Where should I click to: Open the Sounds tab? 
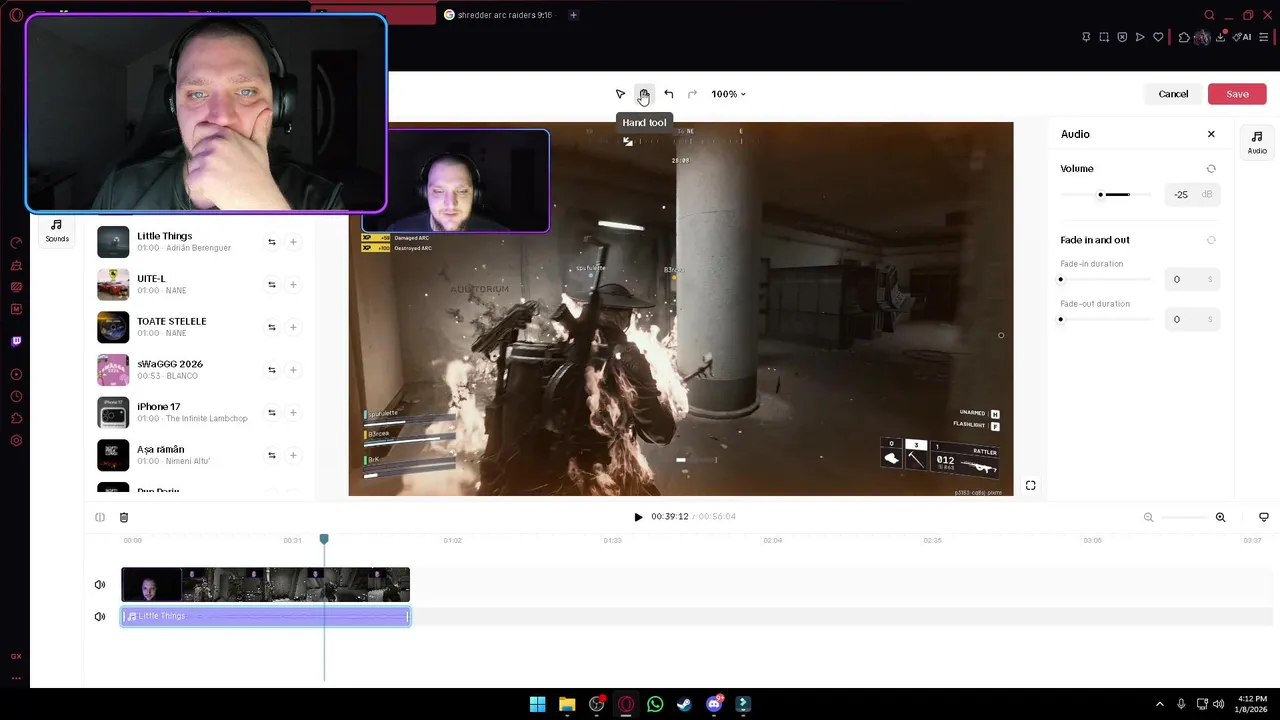click(x=57, y=230)
